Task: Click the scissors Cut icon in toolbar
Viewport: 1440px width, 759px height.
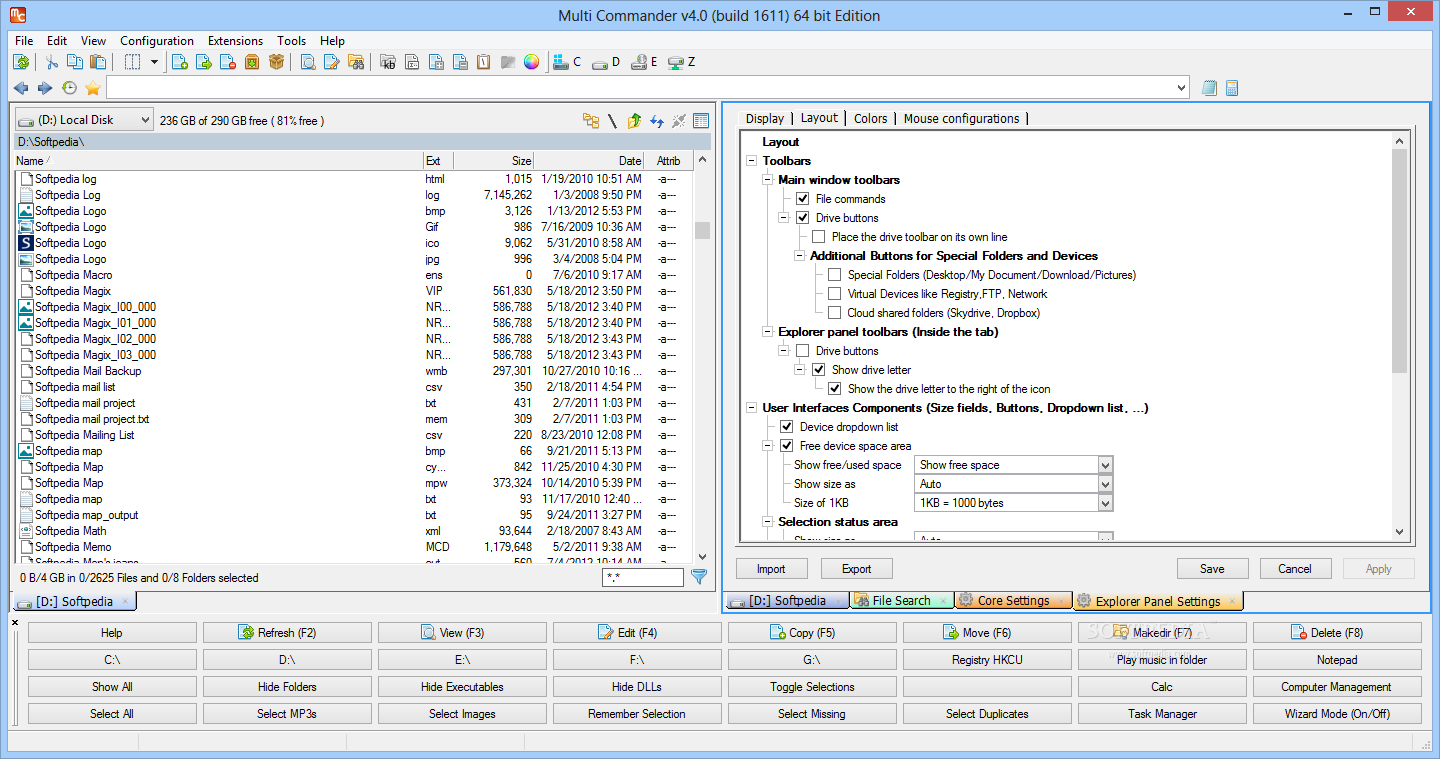Action: [52, 62]
